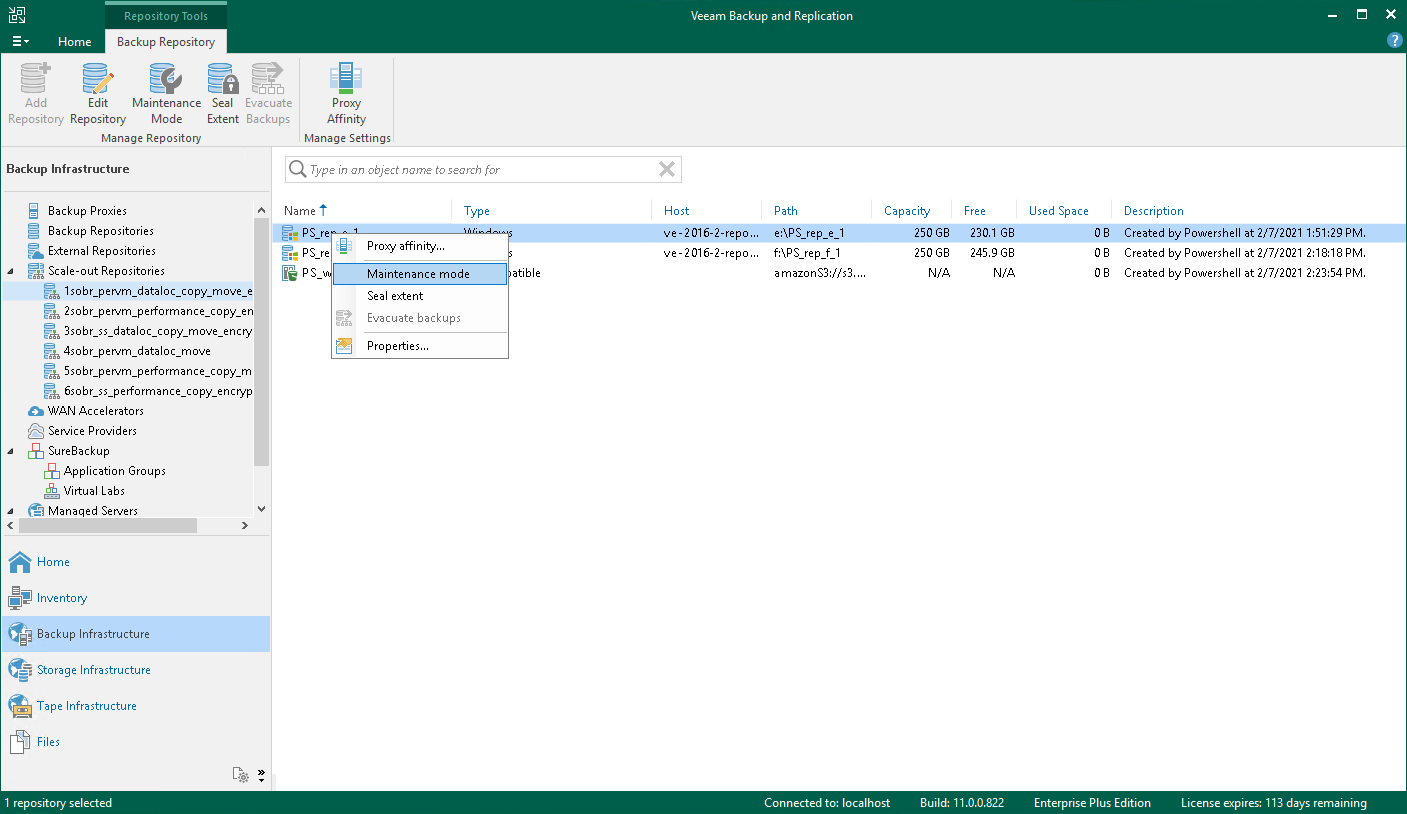Click the tree's horizontal scrollbar right arrow
This screenshot has height=814, width=1407.
click(x=245, y=525)
